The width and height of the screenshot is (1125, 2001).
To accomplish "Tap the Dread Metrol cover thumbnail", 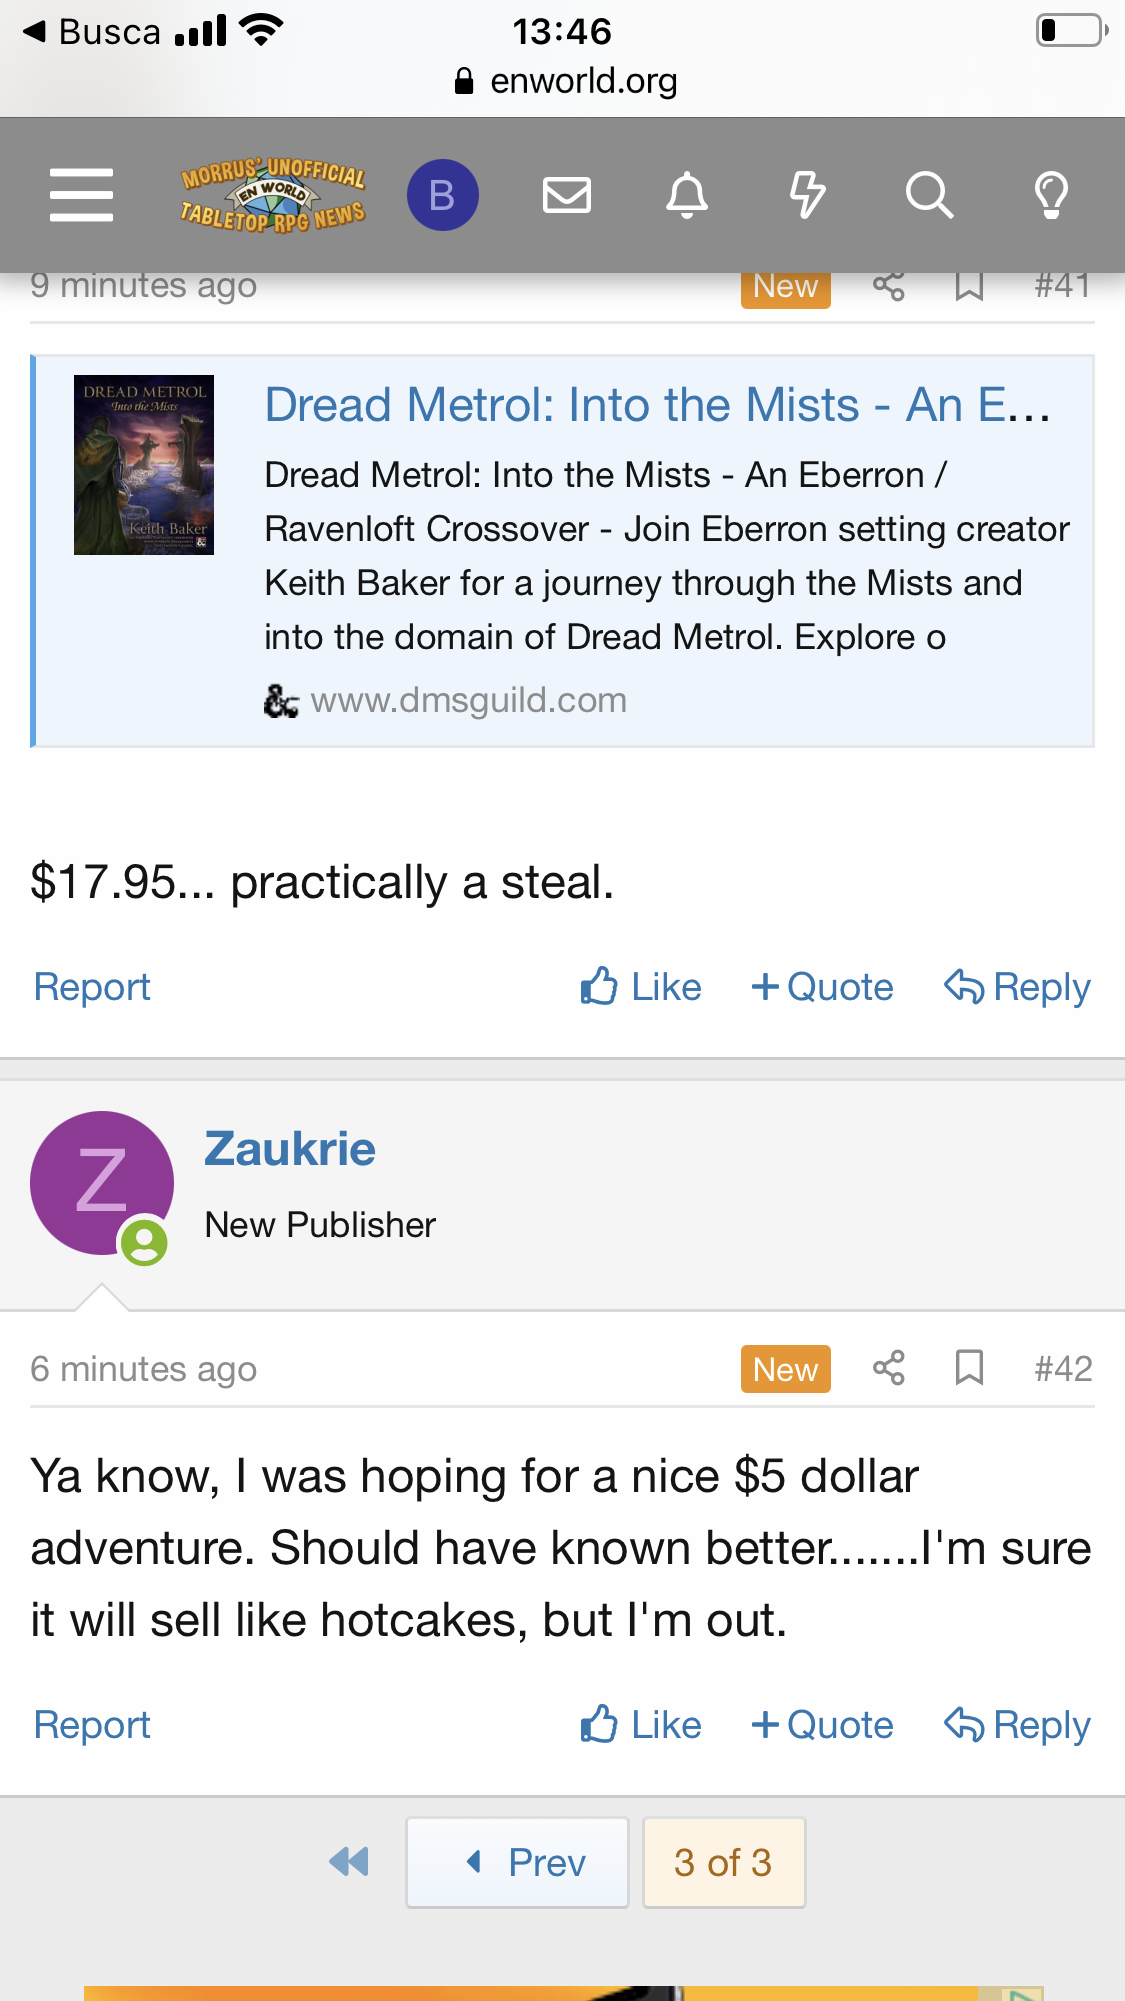I will [x=144, y=465].
